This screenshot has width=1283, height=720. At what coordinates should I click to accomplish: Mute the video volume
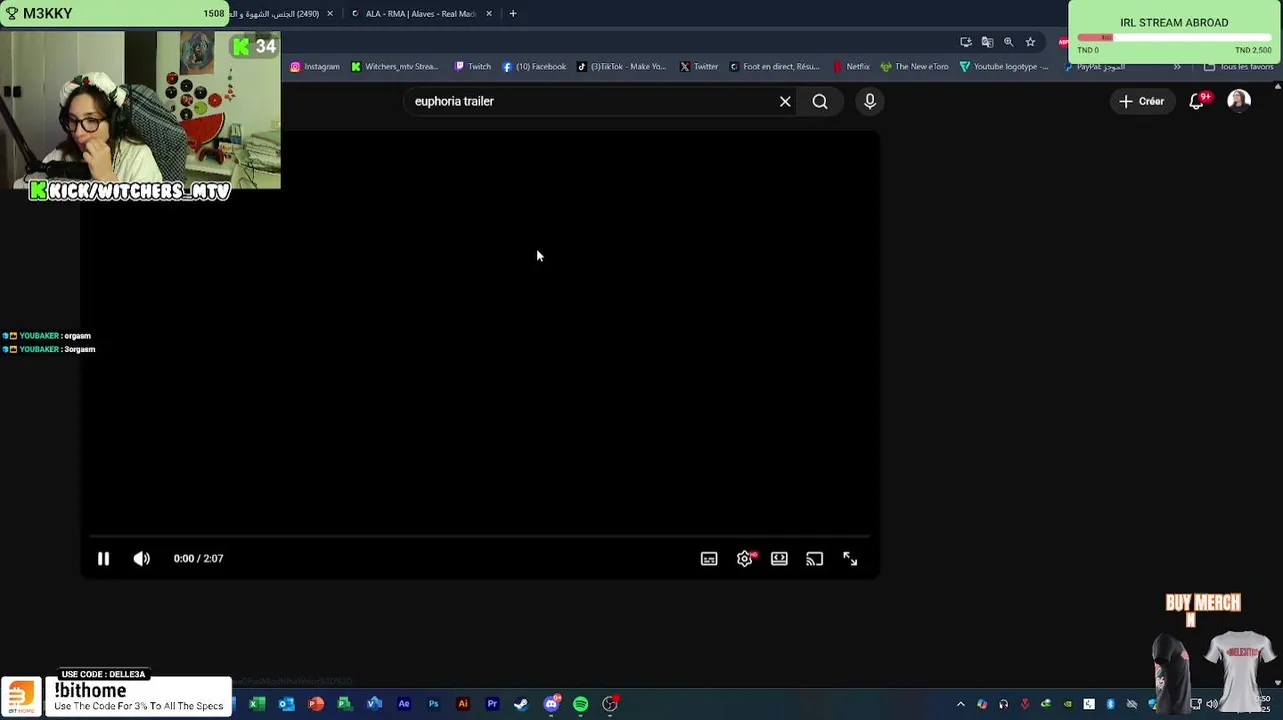point(142,559)
